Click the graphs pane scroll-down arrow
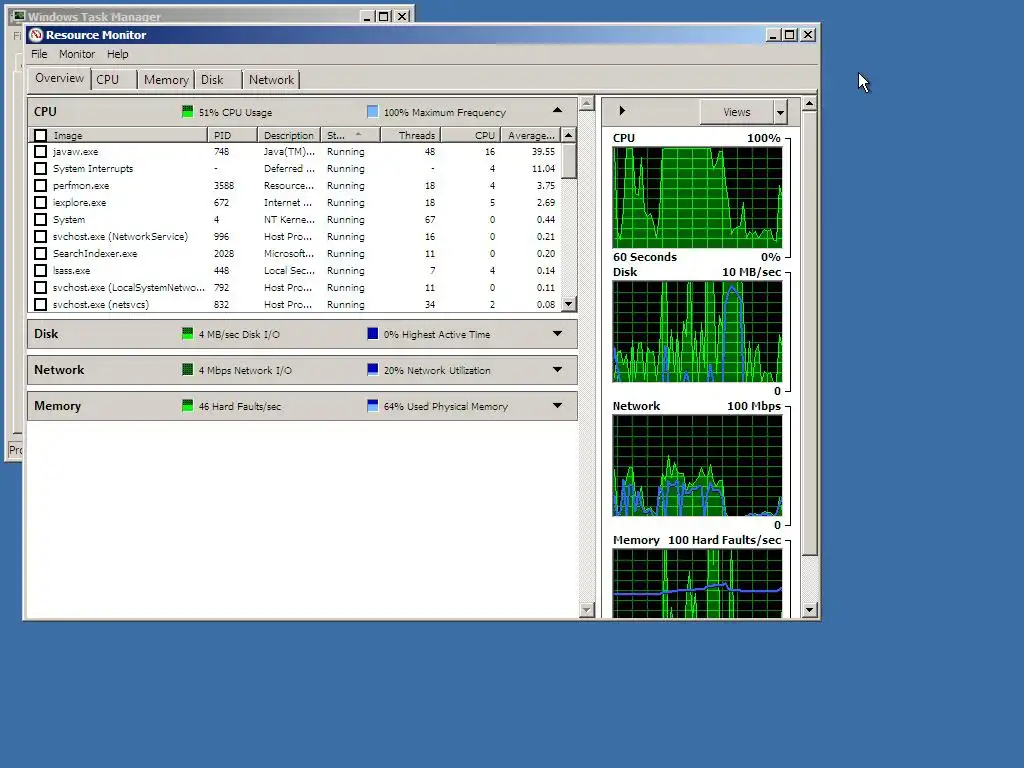 point(809,610)
